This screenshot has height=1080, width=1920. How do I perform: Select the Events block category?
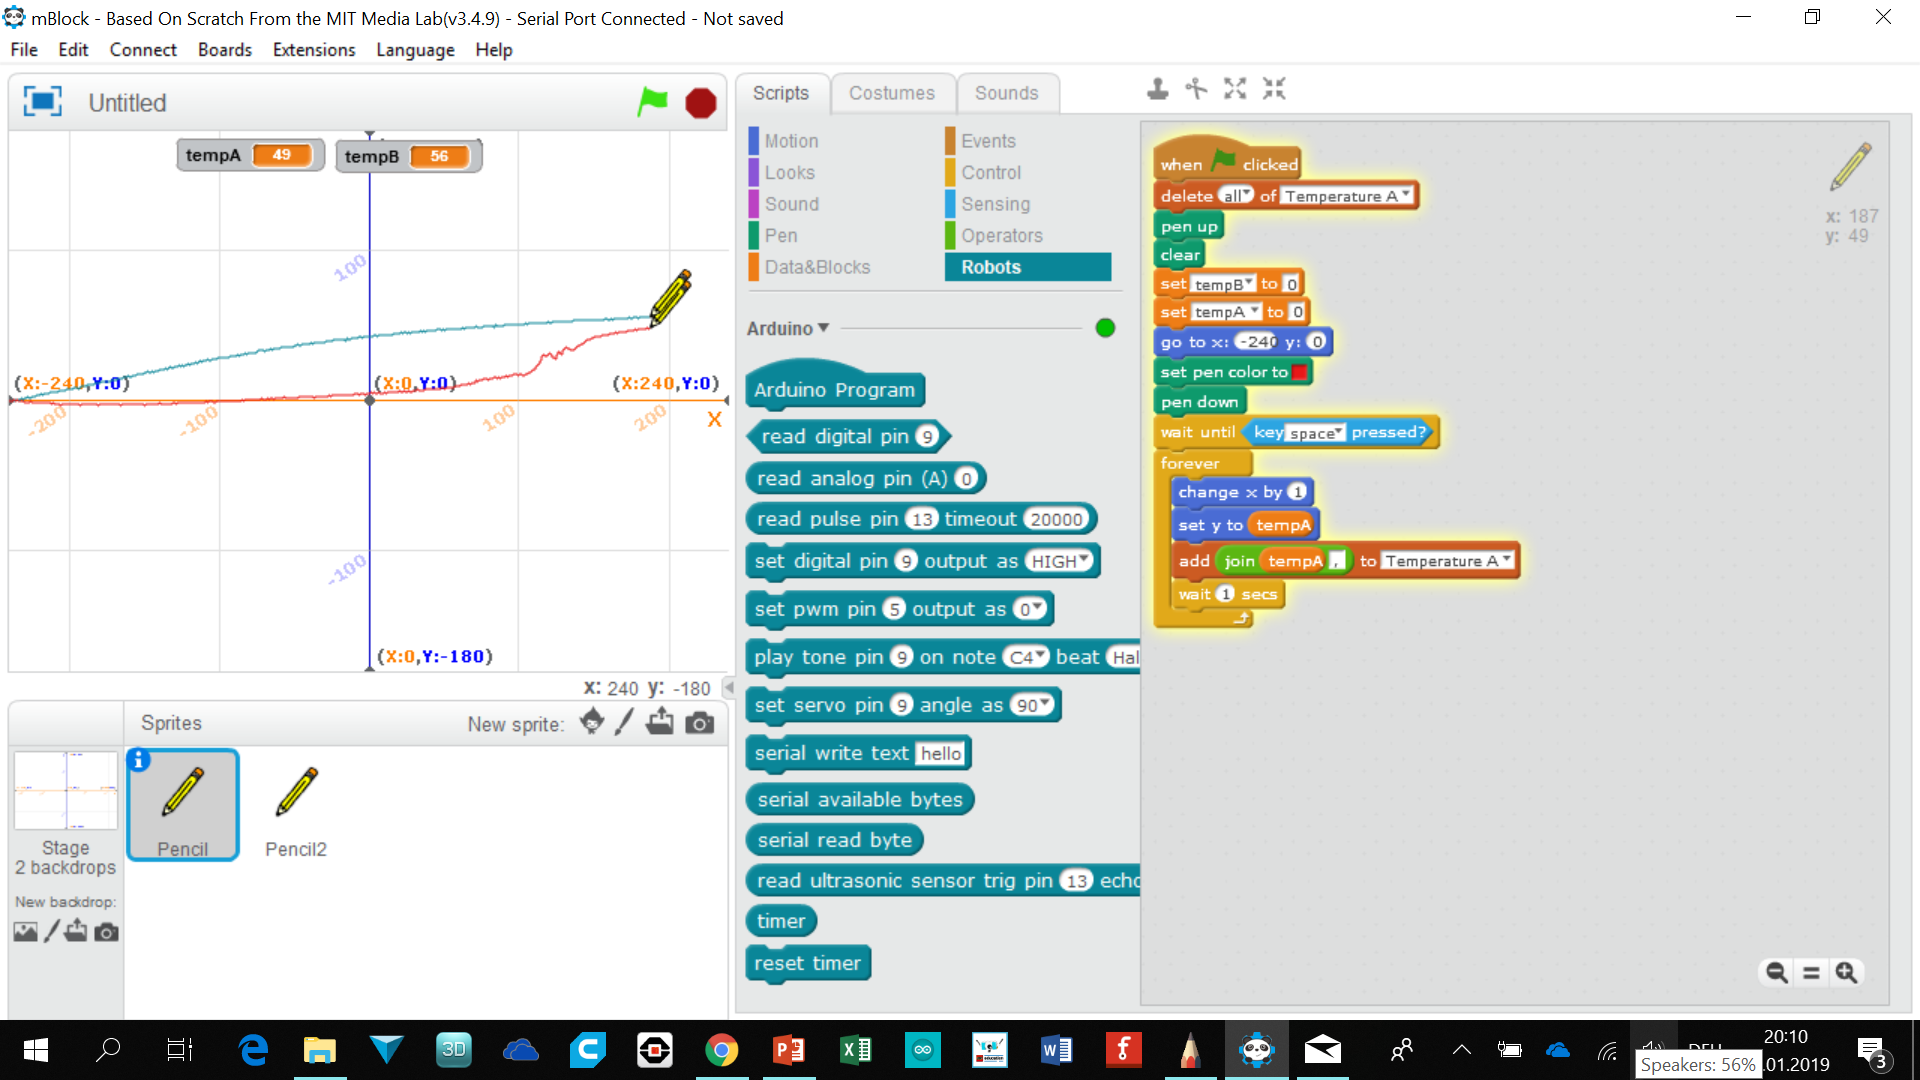[988, 141]
